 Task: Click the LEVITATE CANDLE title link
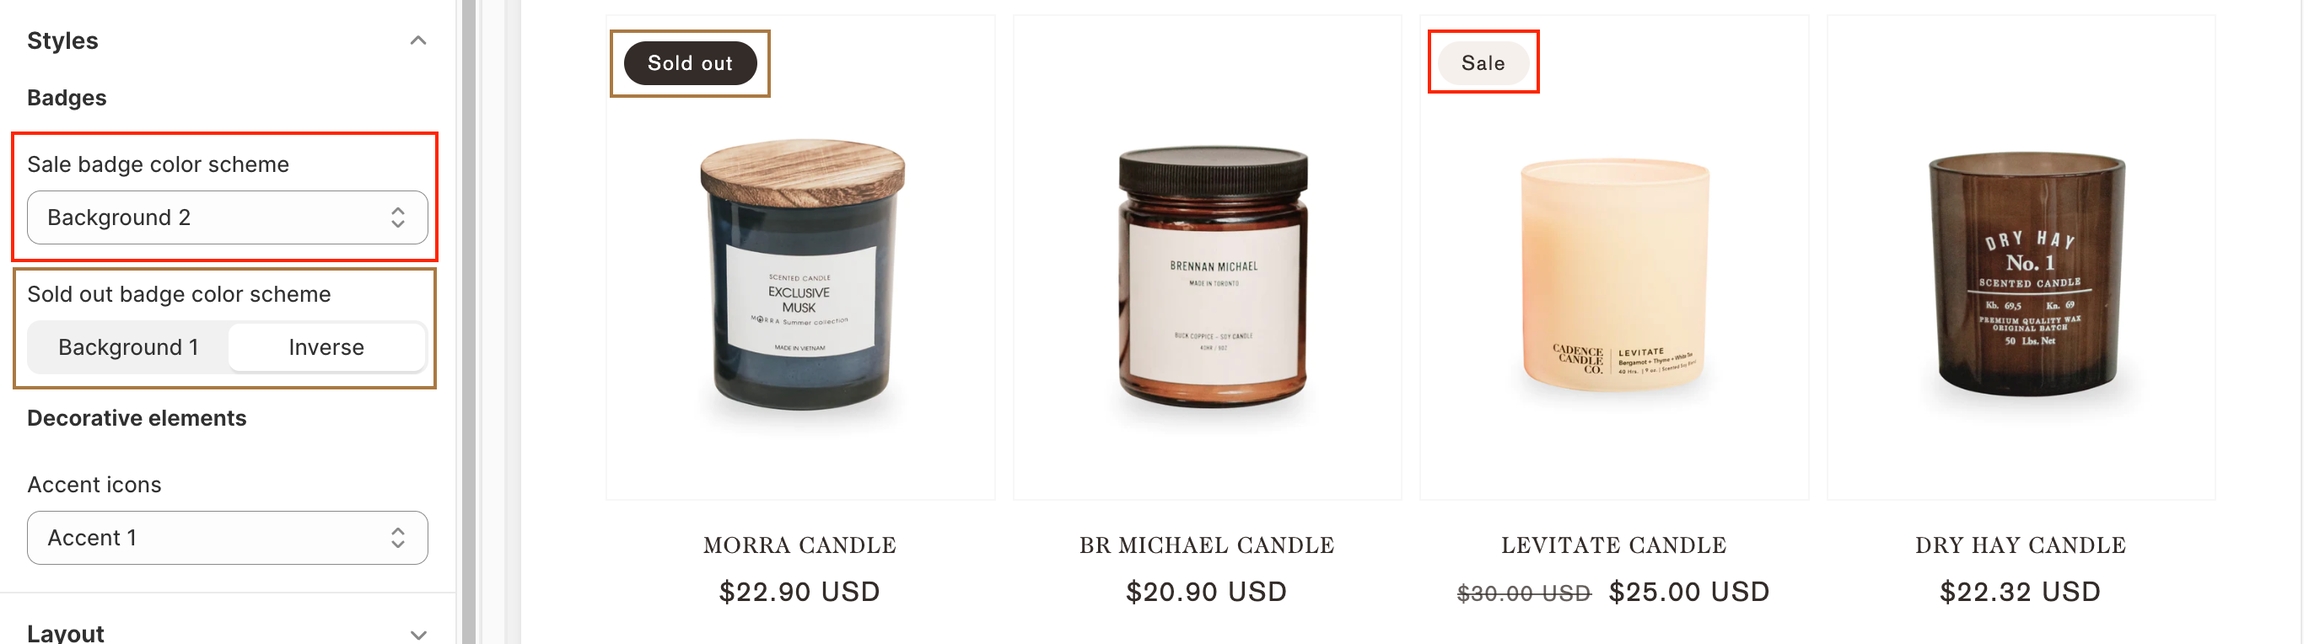1614,545
